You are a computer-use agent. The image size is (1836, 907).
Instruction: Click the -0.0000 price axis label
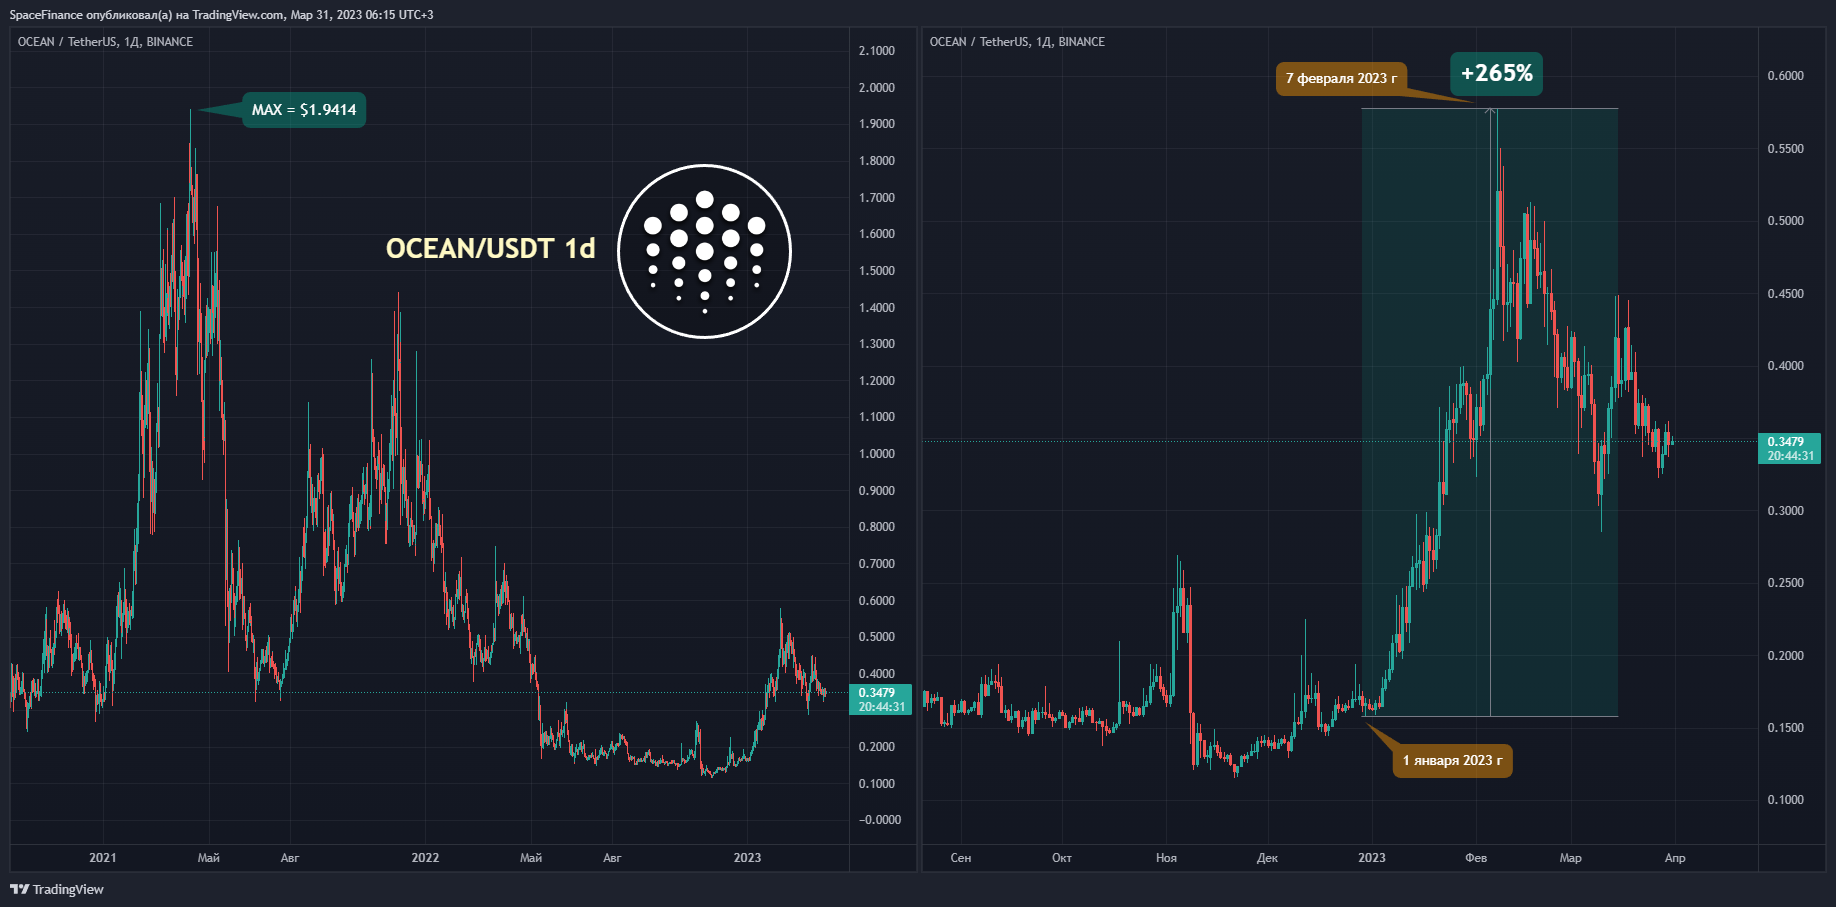(x=879, y=820)
